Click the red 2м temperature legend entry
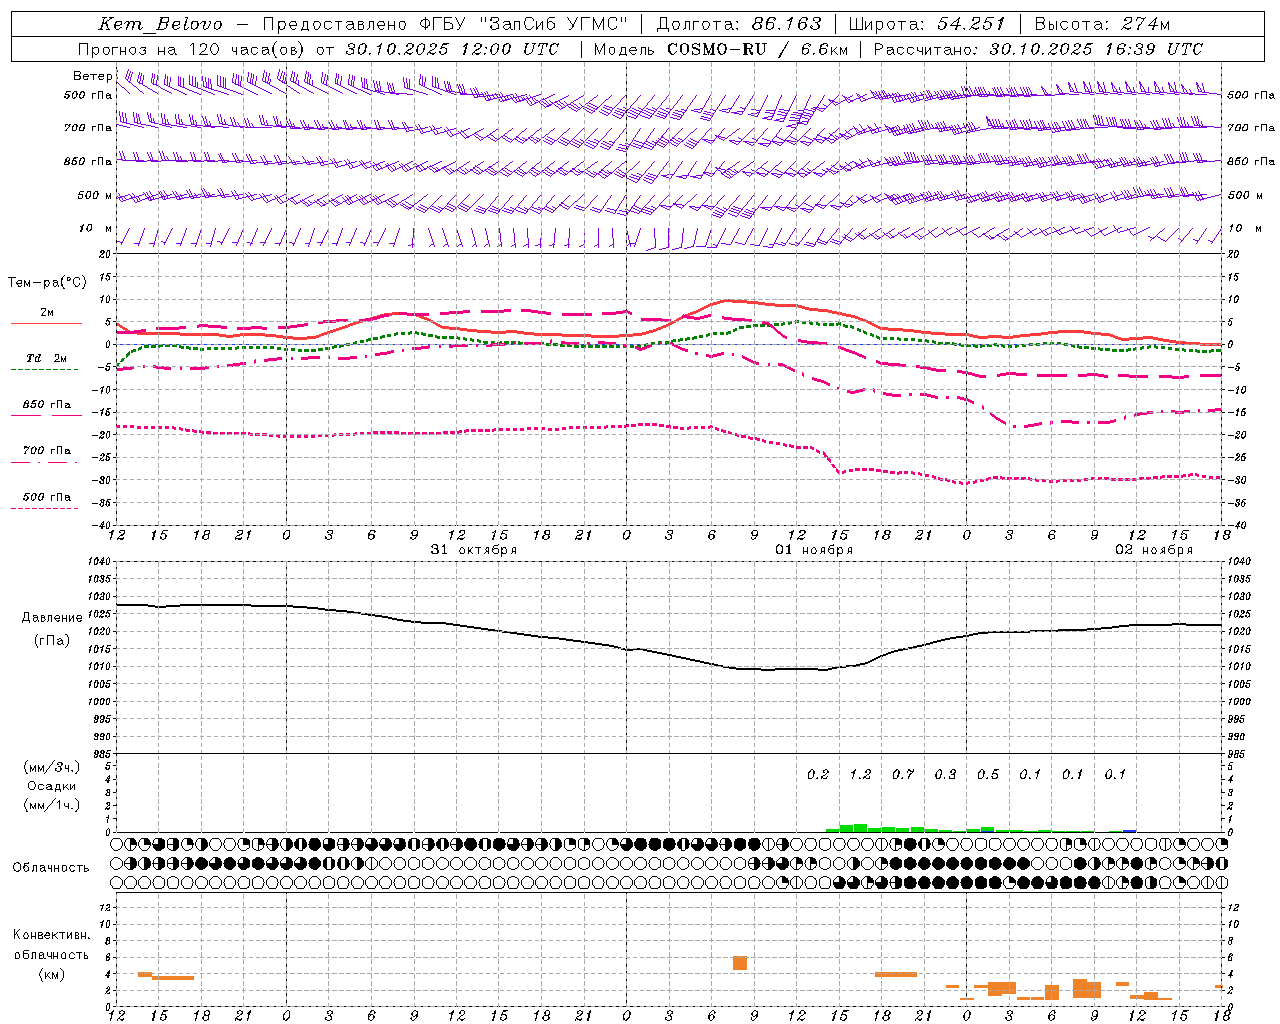 tap(46, 315)
